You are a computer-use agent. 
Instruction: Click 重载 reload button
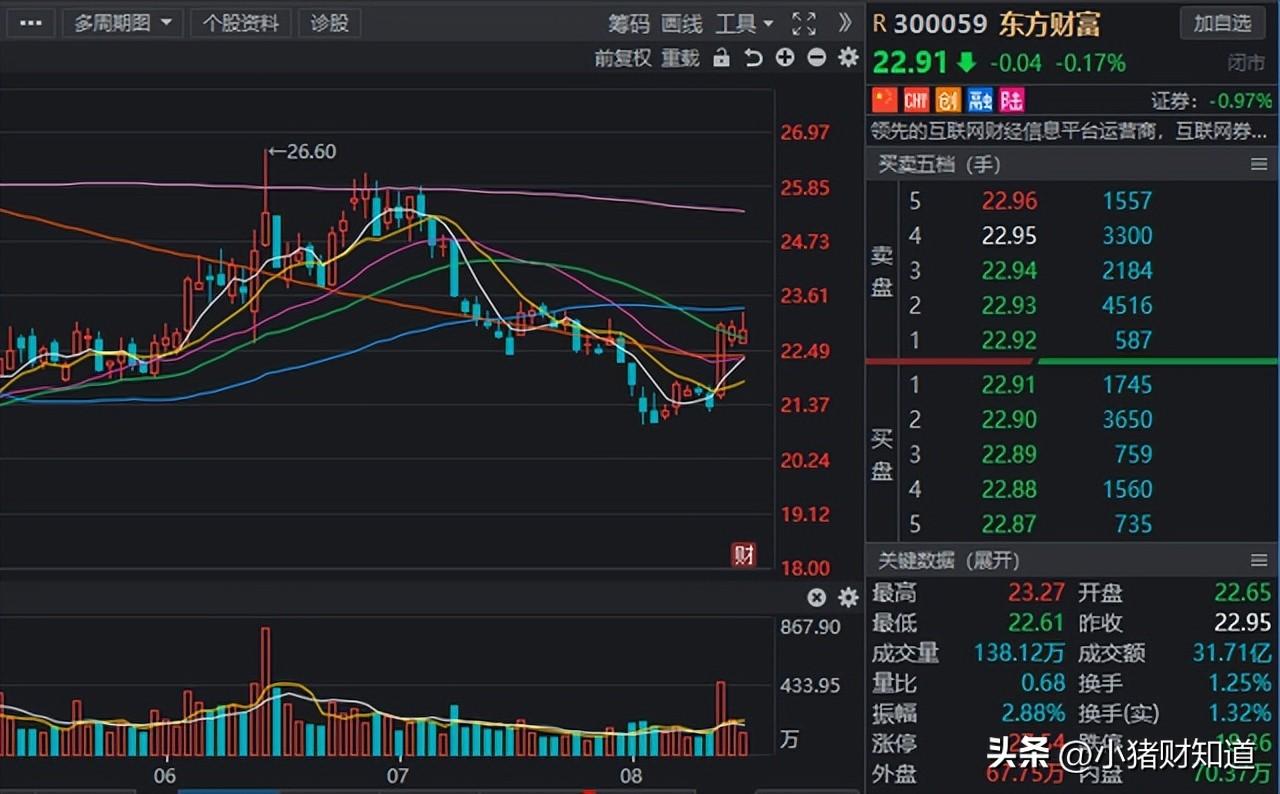pos(680,58)
